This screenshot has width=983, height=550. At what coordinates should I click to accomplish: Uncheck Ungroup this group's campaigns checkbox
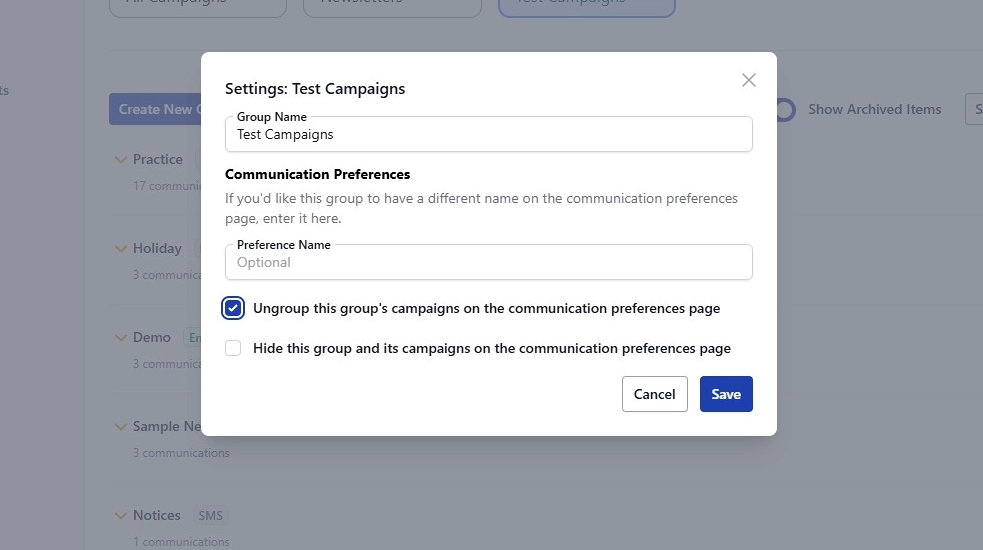pos(233,308)
